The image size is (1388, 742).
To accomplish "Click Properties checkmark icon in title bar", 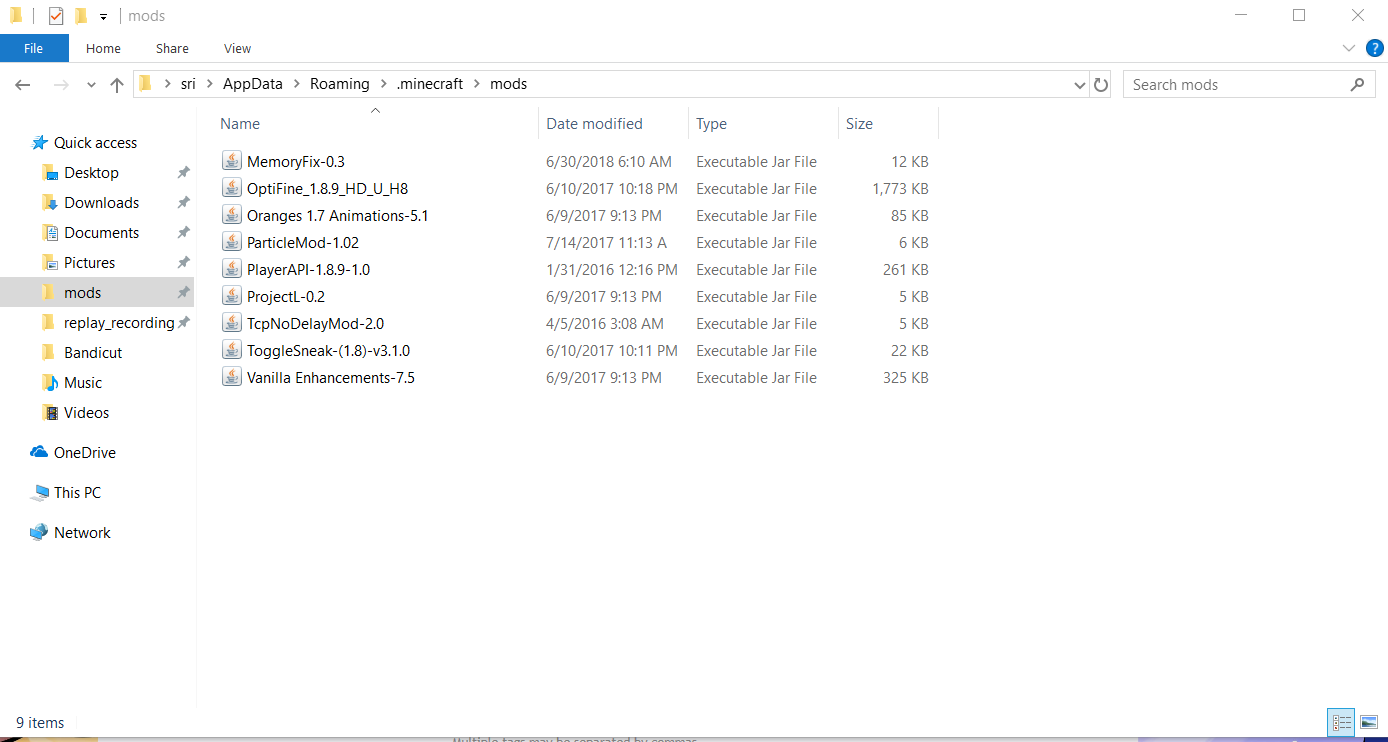I will pos(56,16).
